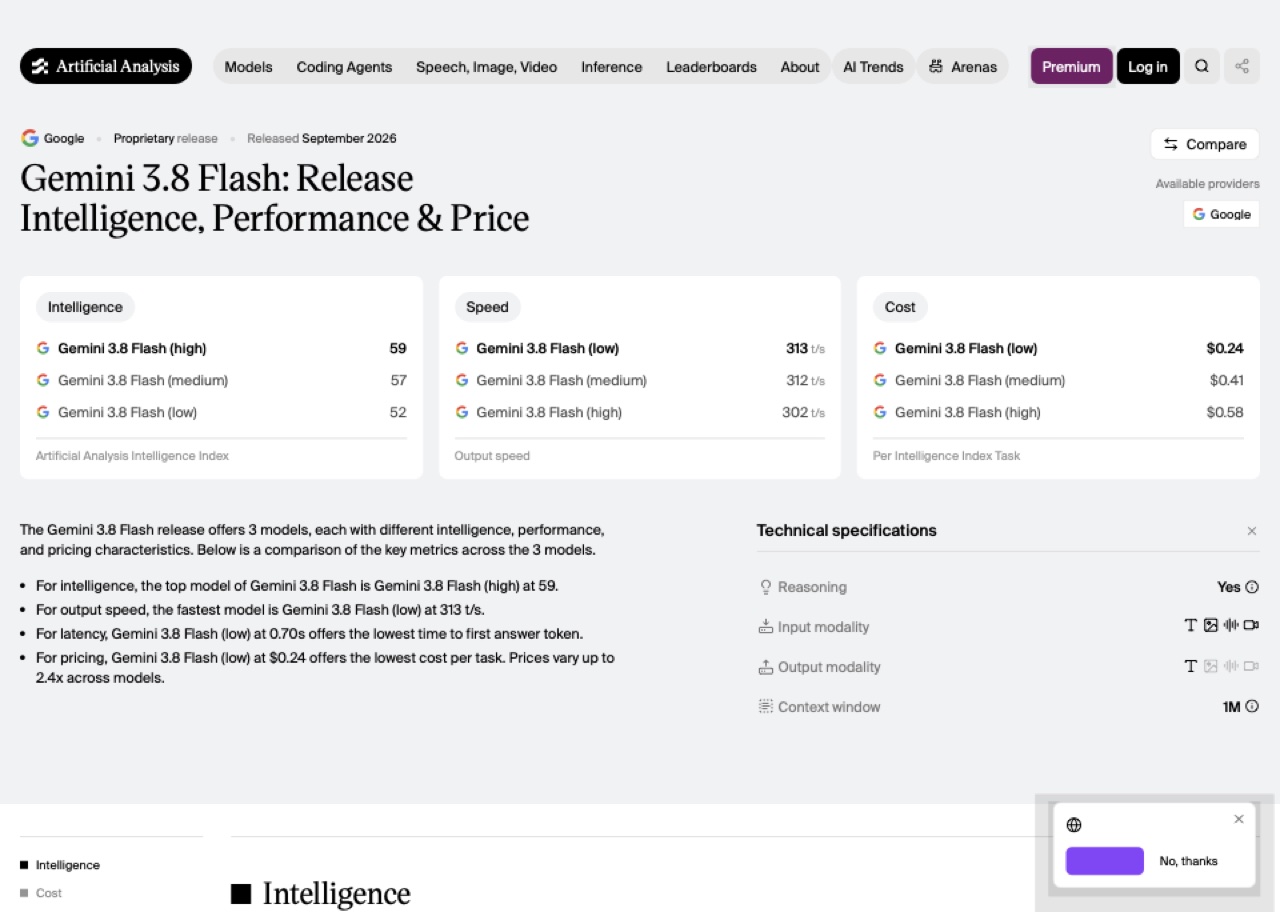The width and height of the screenshot is (1280, 912).
Task: Dismiss the bottom-right popup with its X
Action: (x=1239, y=819)
